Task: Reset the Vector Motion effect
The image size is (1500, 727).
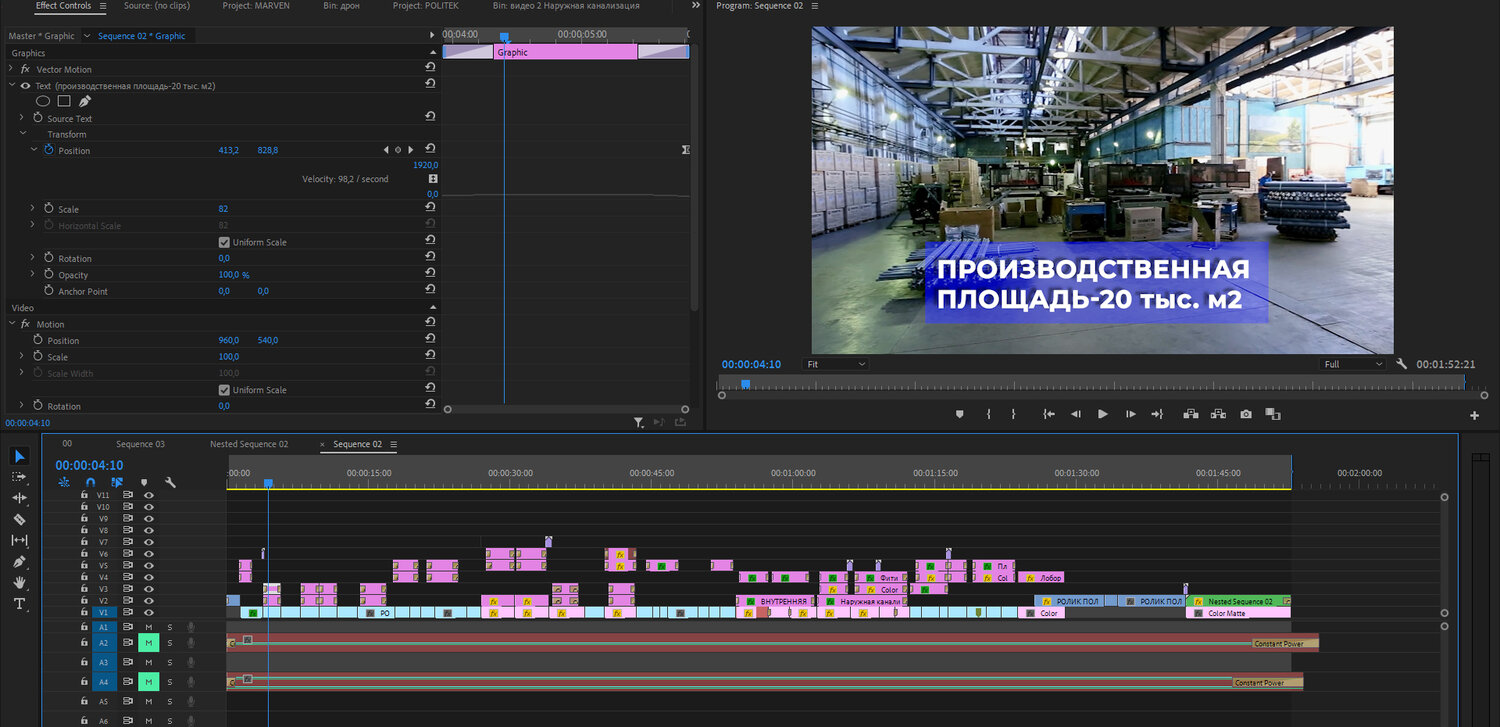Action: (430, 69)
